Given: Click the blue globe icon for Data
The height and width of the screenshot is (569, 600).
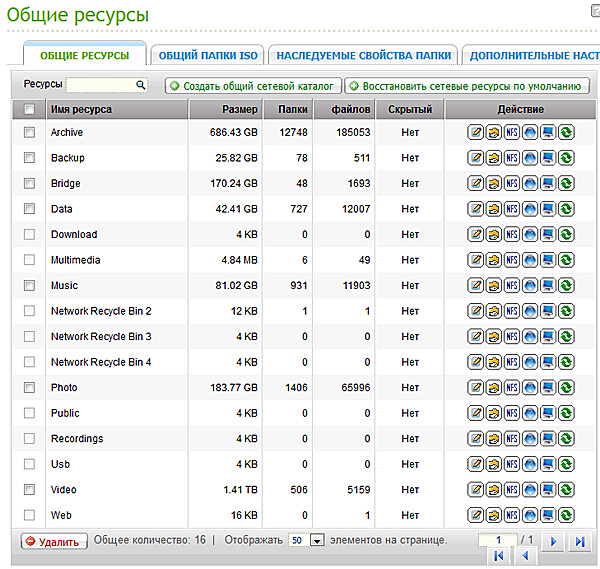Looking at the screenshot, I should tap(530, 209).
